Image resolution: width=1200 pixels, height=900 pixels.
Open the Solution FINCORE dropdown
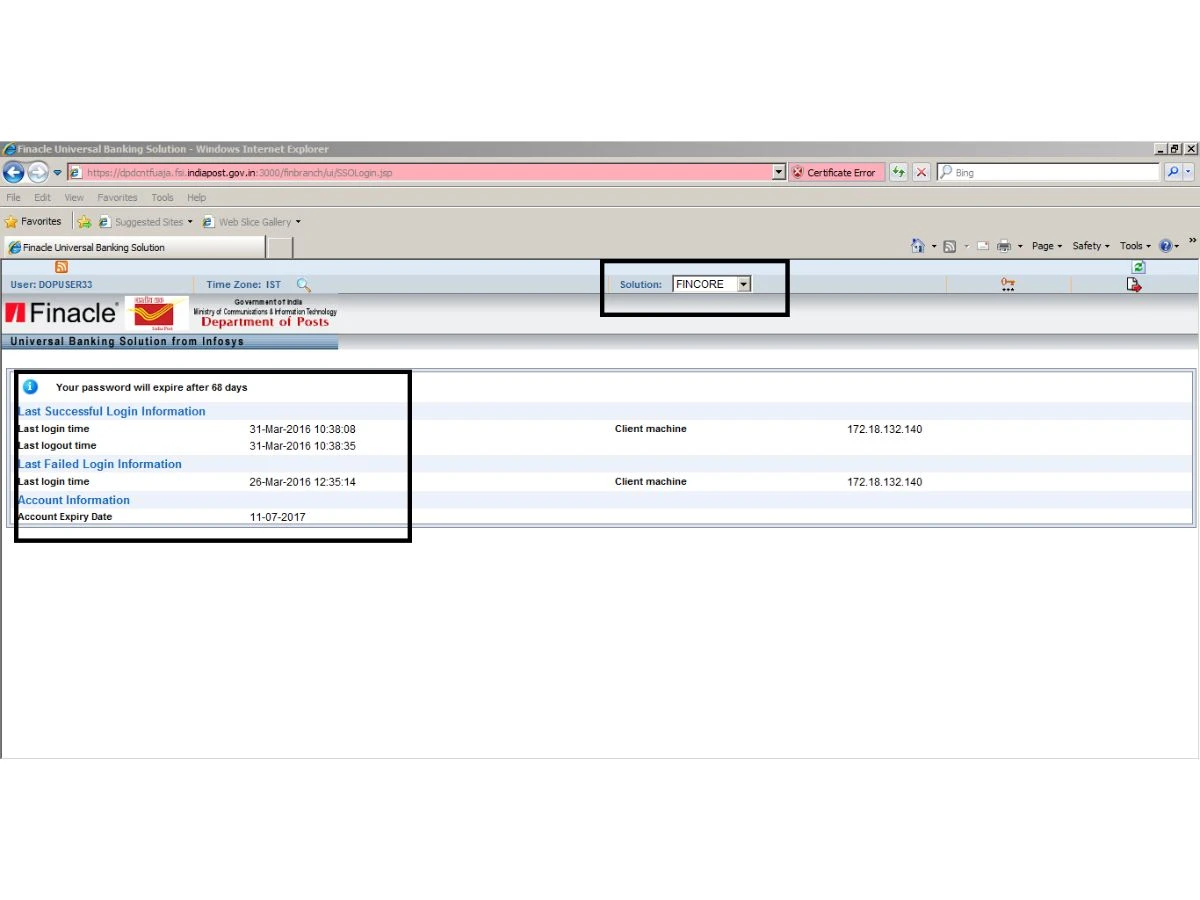743,284
